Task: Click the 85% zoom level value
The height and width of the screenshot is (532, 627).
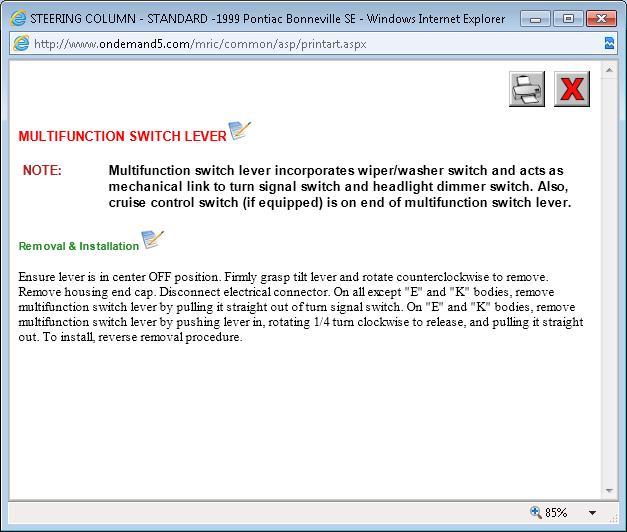Action: pyautogui.click(x=556, y=512)
